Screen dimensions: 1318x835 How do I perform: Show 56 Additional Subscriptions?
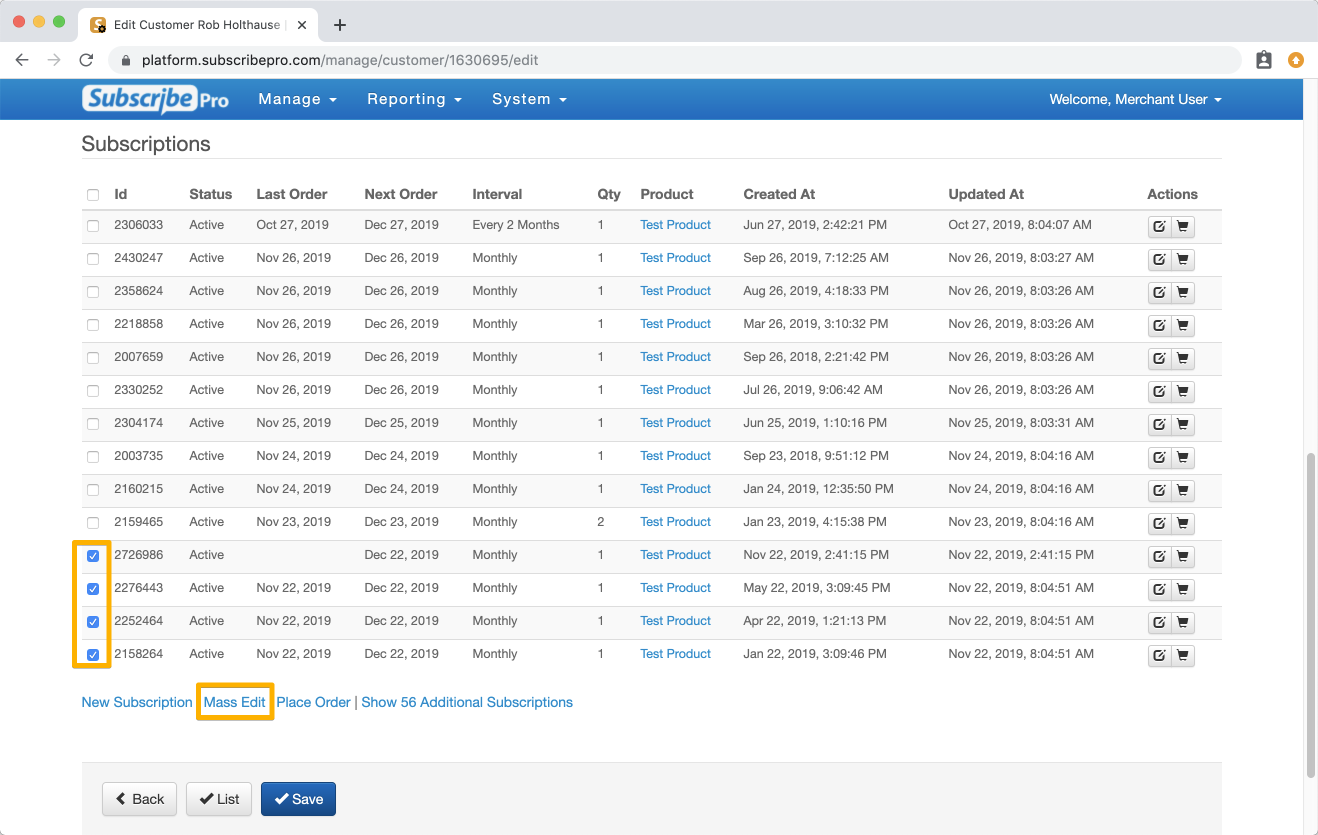tap(467, 702)
